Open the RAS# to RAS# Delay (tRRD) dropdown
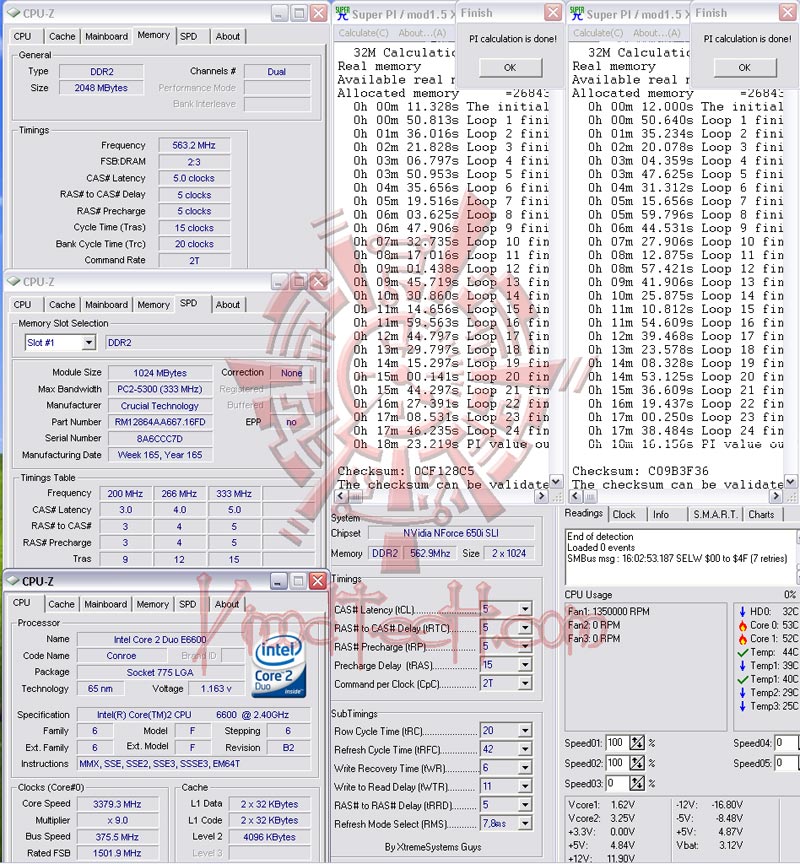 525,805
